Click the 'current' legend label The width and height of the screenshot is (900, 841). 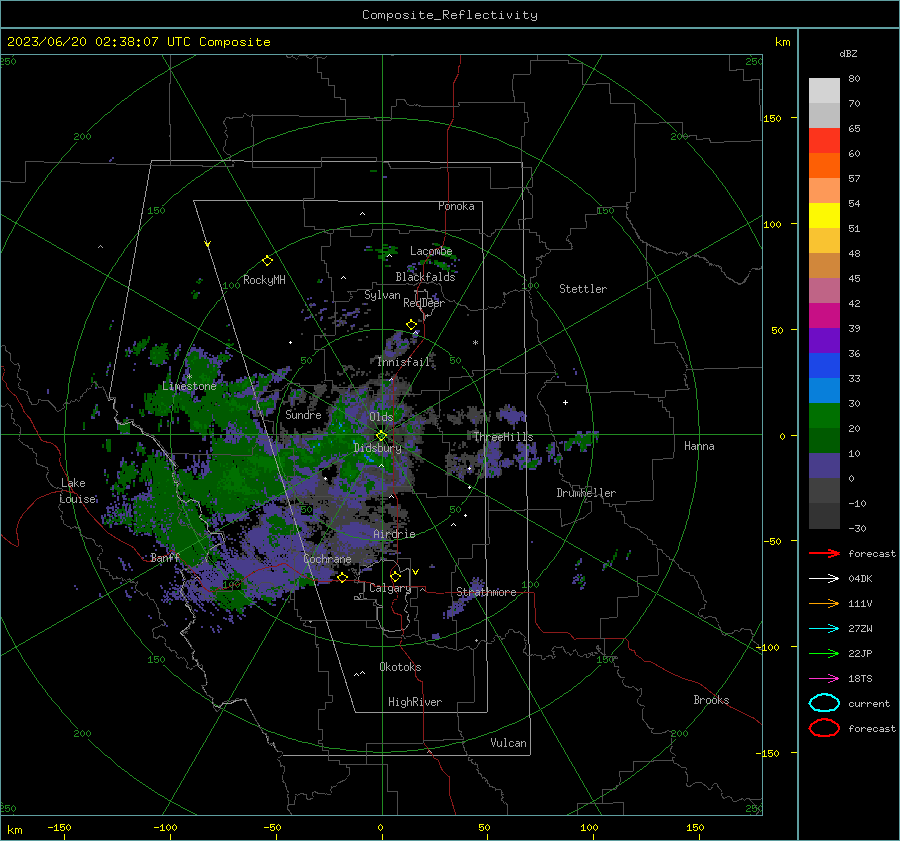tap(869, 704)
